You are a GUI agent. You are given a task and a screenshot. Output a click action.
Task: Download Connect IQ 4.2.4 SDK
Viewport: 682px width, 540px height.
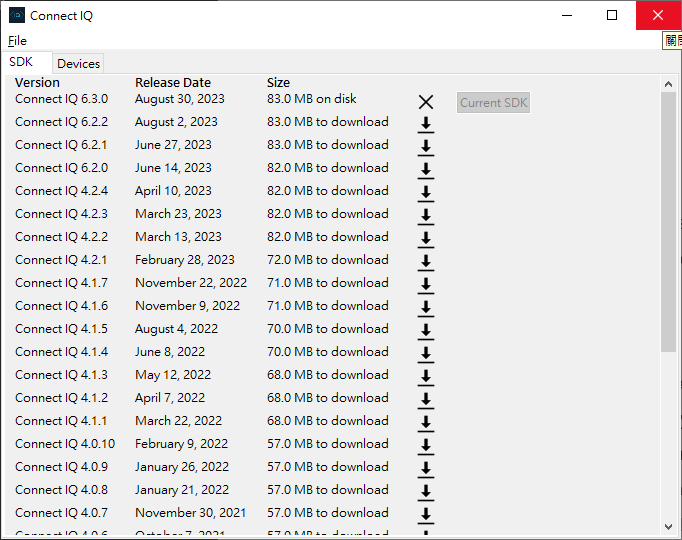click(x=426, y=193)
